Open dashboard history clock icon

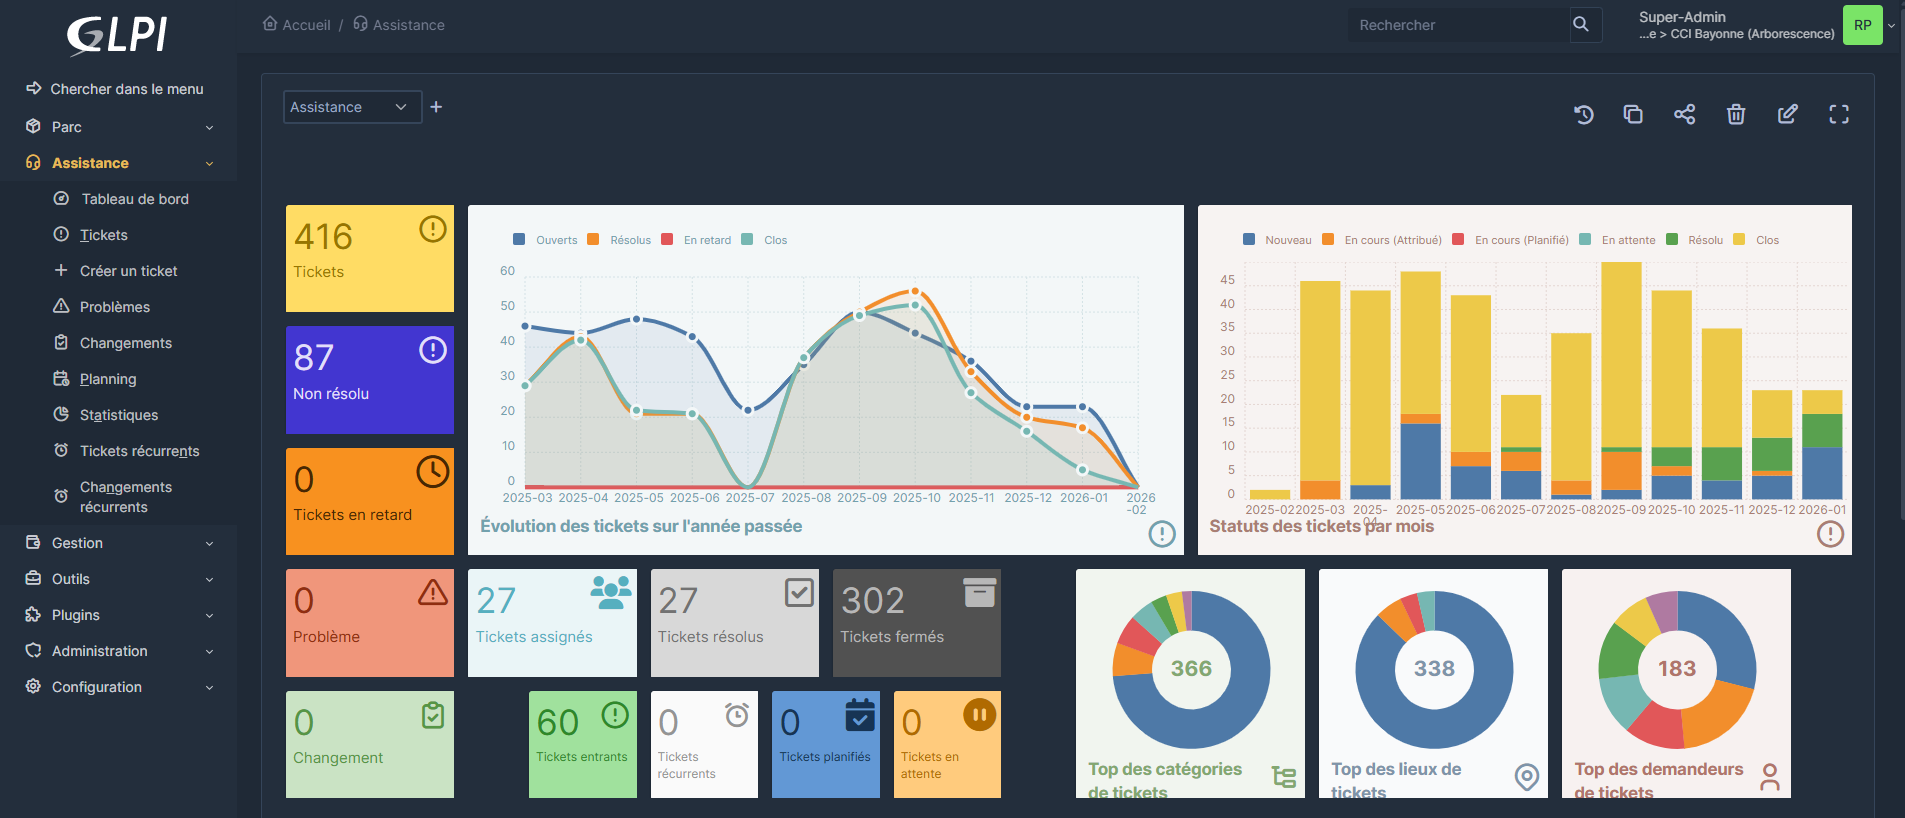pos(1583,114)
